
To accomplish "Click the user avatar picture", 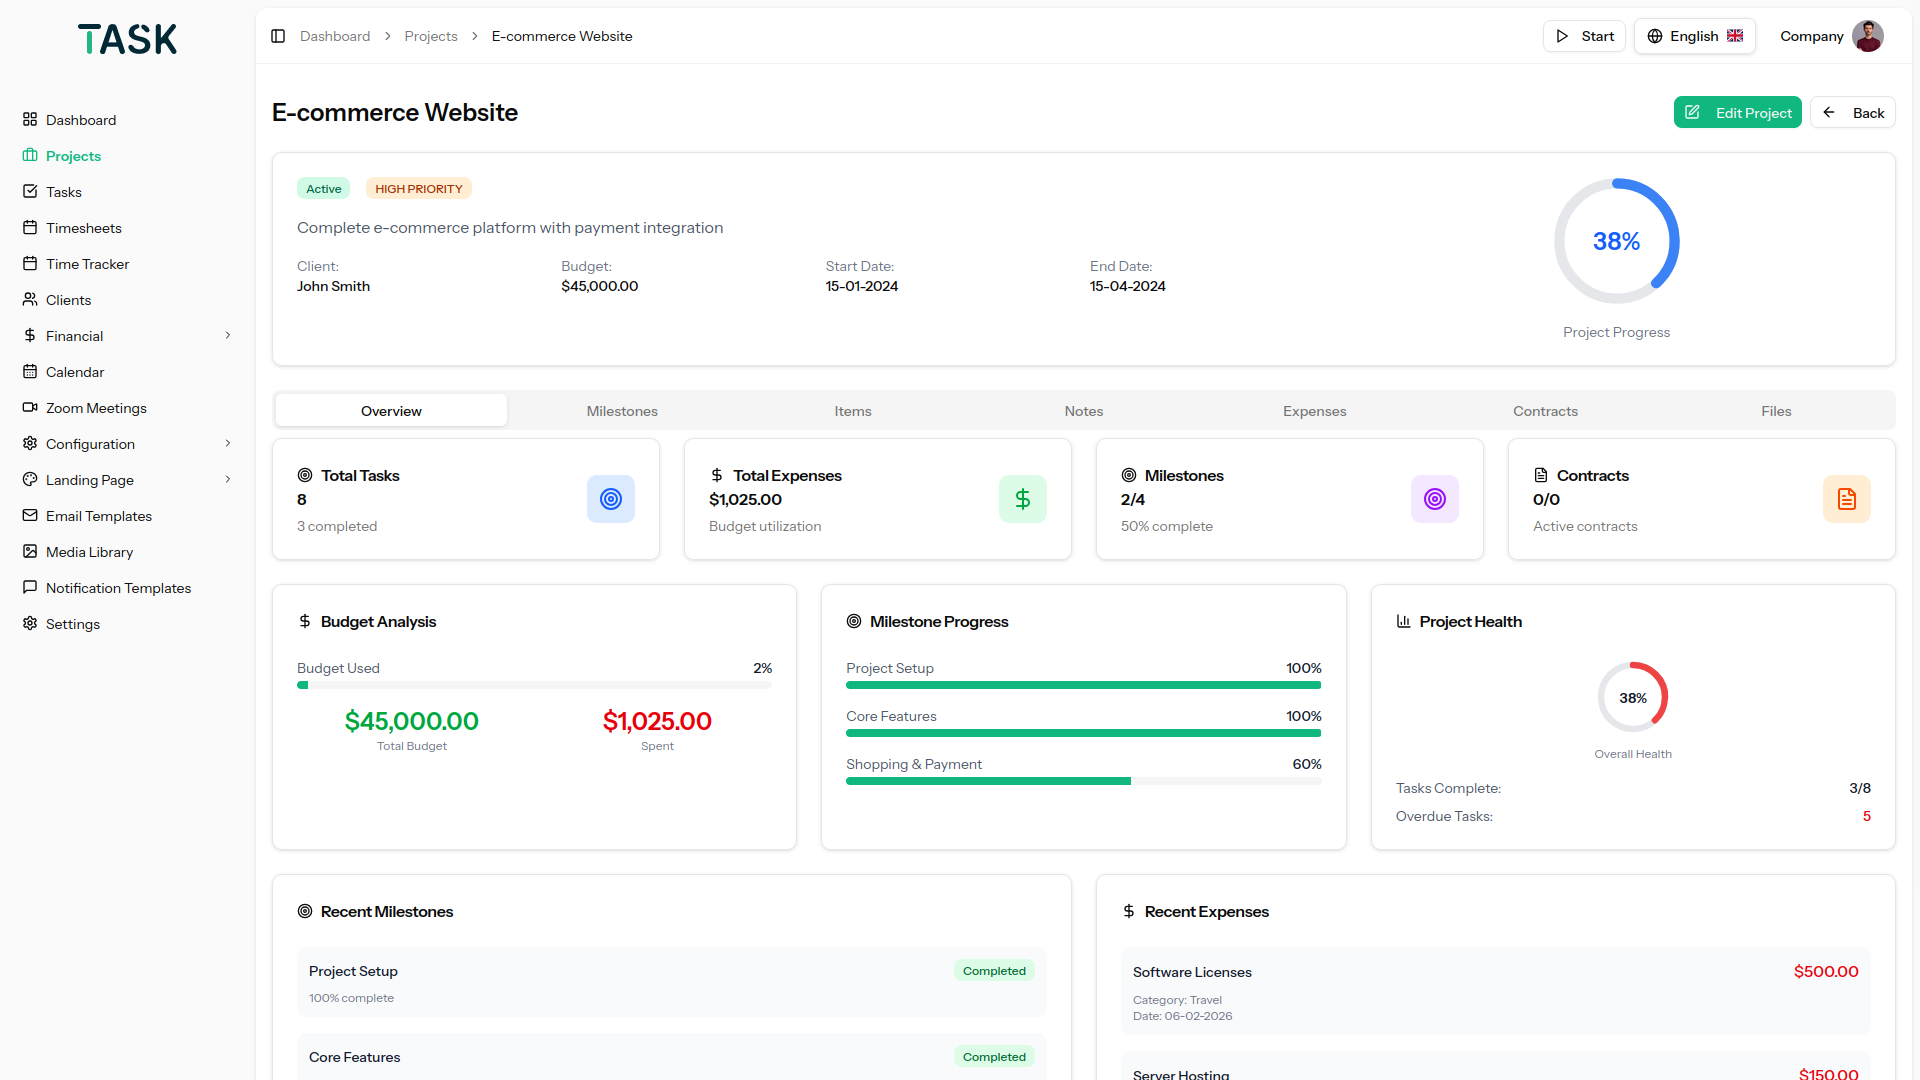I will click(x=1867, y=36).
